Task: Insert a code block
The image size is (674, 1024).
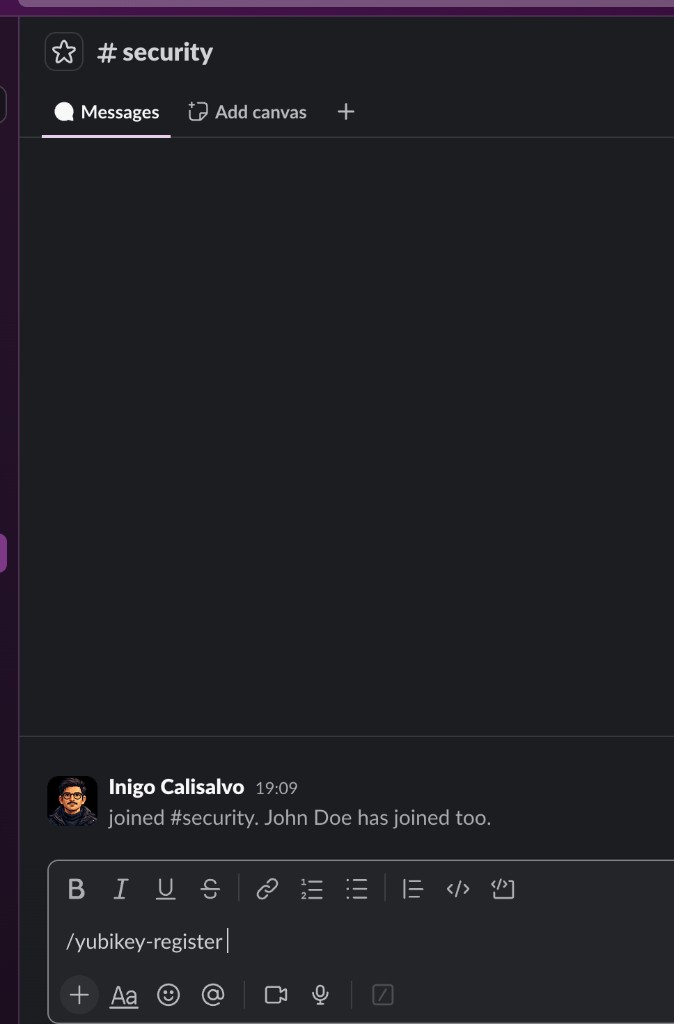Action: pos(502,889)
